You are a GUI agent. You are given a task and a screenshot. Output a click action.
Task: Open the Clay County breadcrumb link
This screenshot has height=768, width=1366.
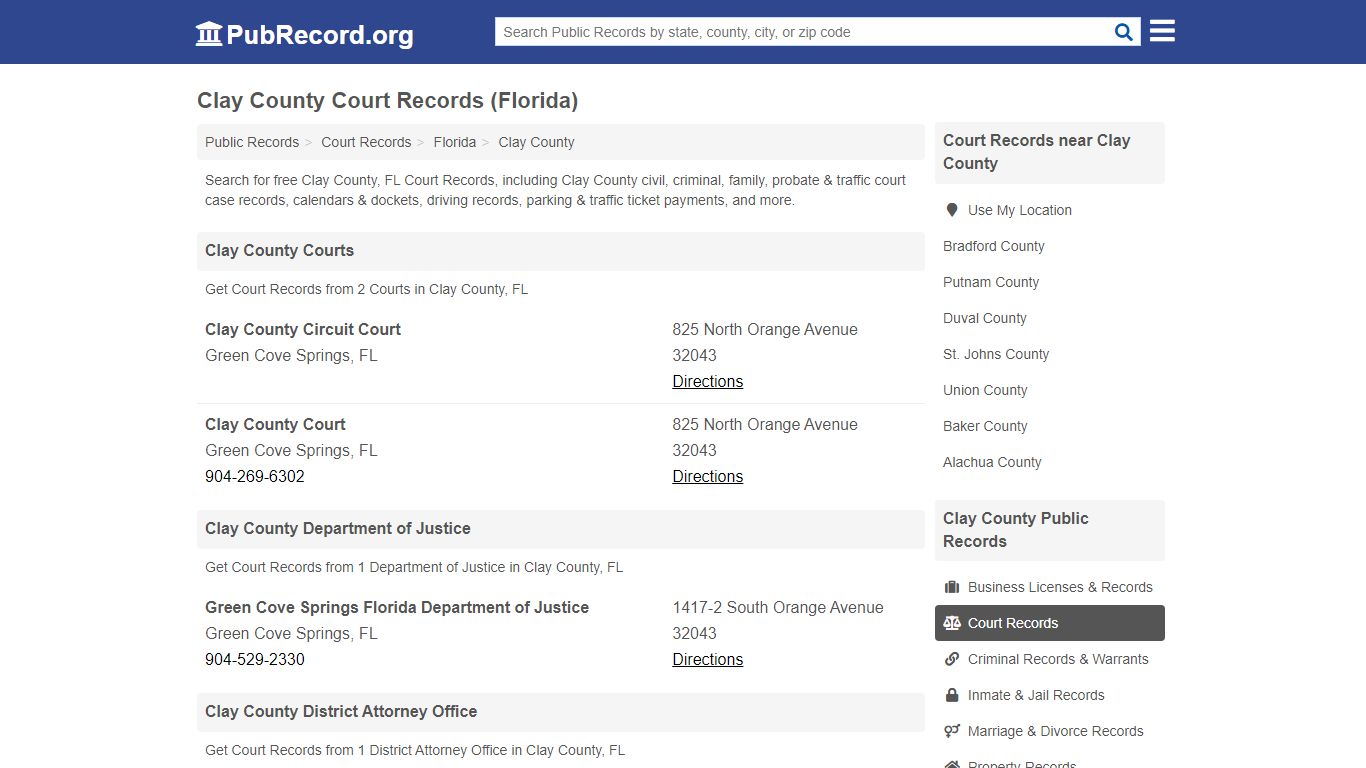[x=536, y=142]
